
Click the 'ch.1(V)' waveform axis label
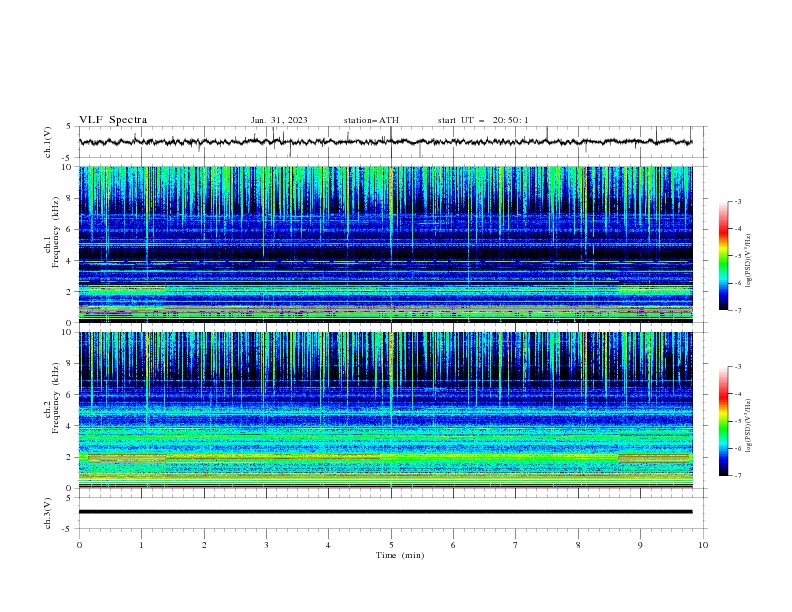(x=48, y=142)
